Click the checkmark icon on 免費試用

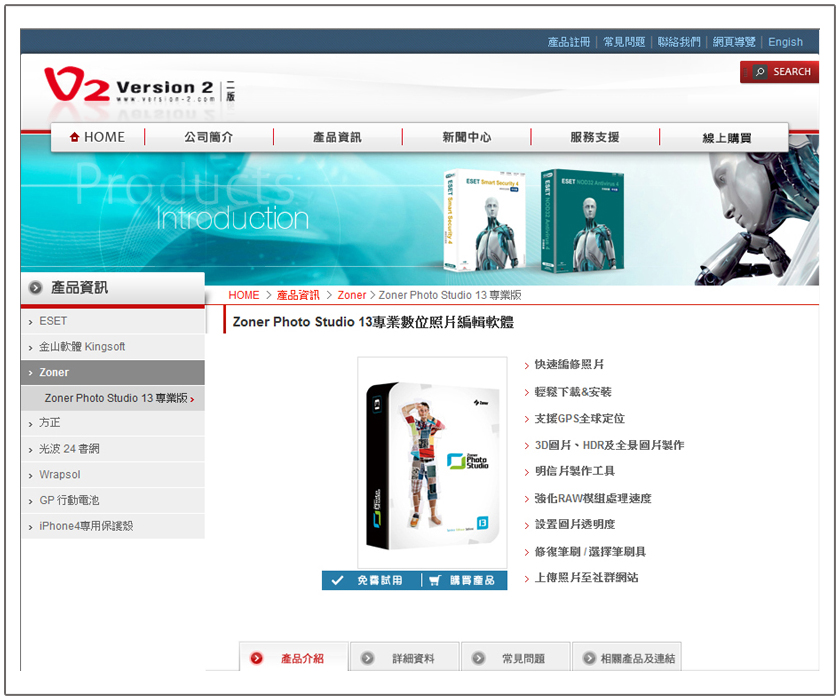point(337,580)
